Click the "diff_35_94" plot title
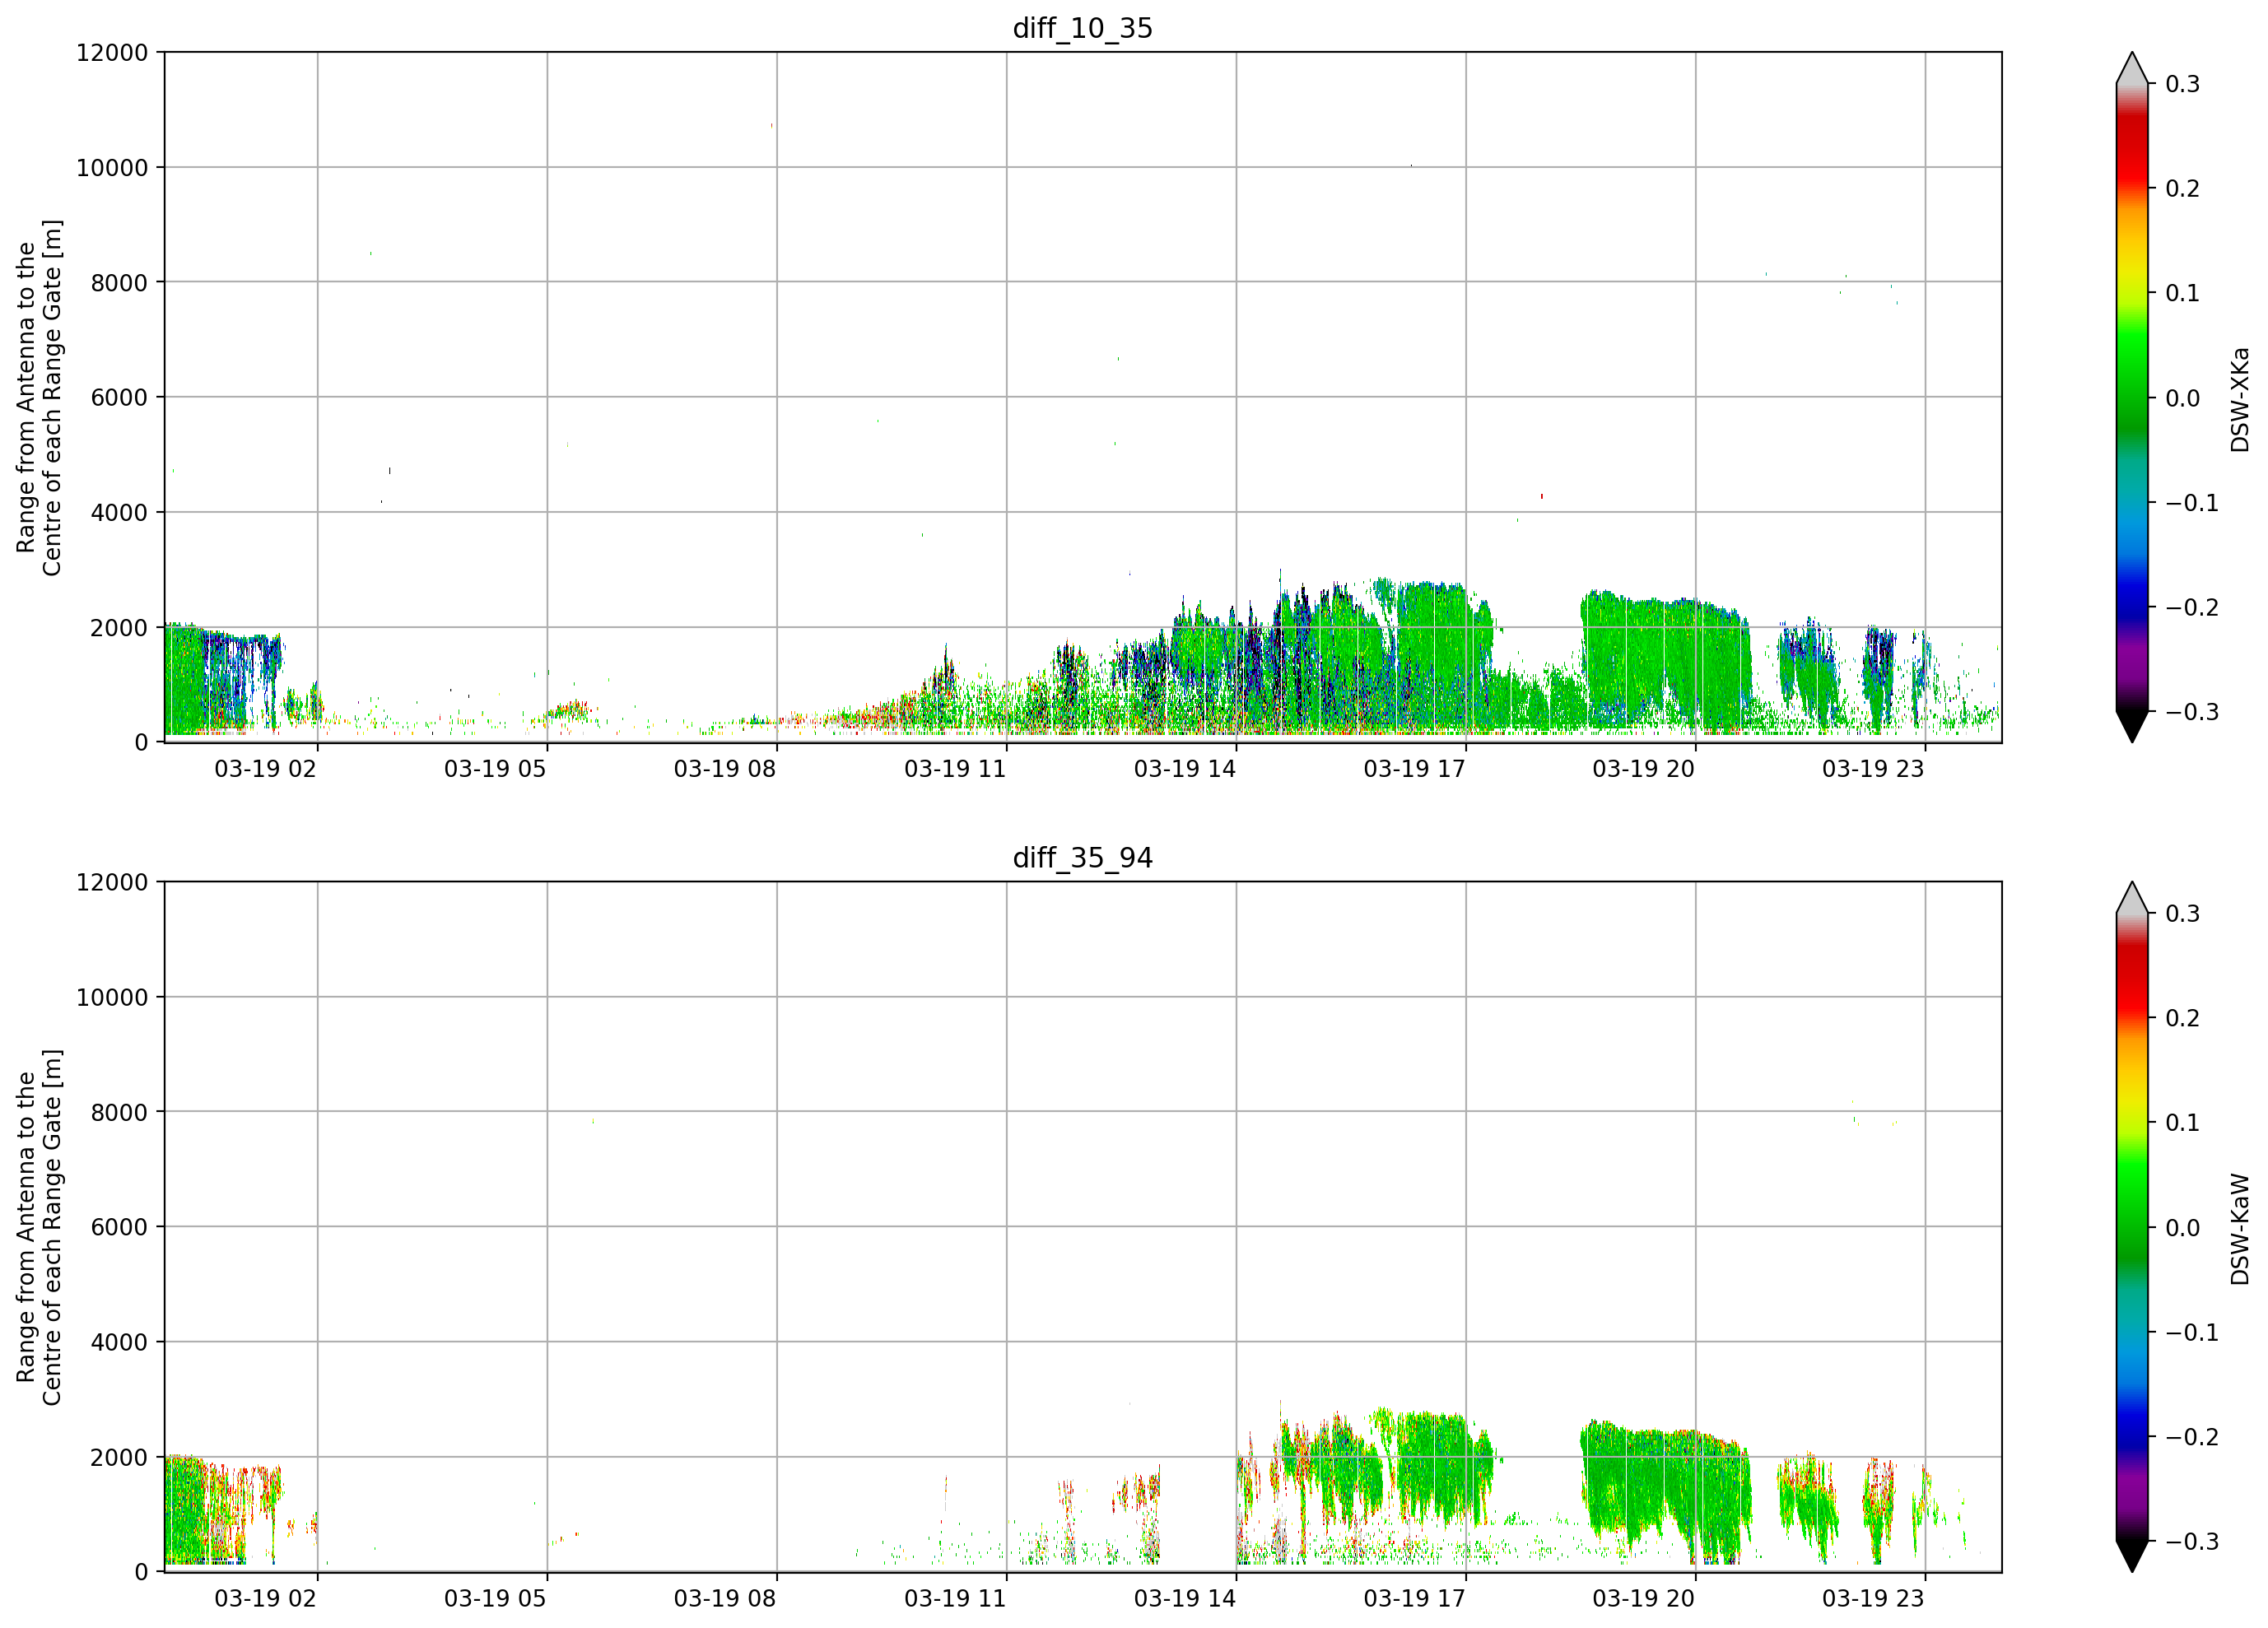Image resolution: width=2268 pixels, height=1628 pixels. [x=1083, y=858]
